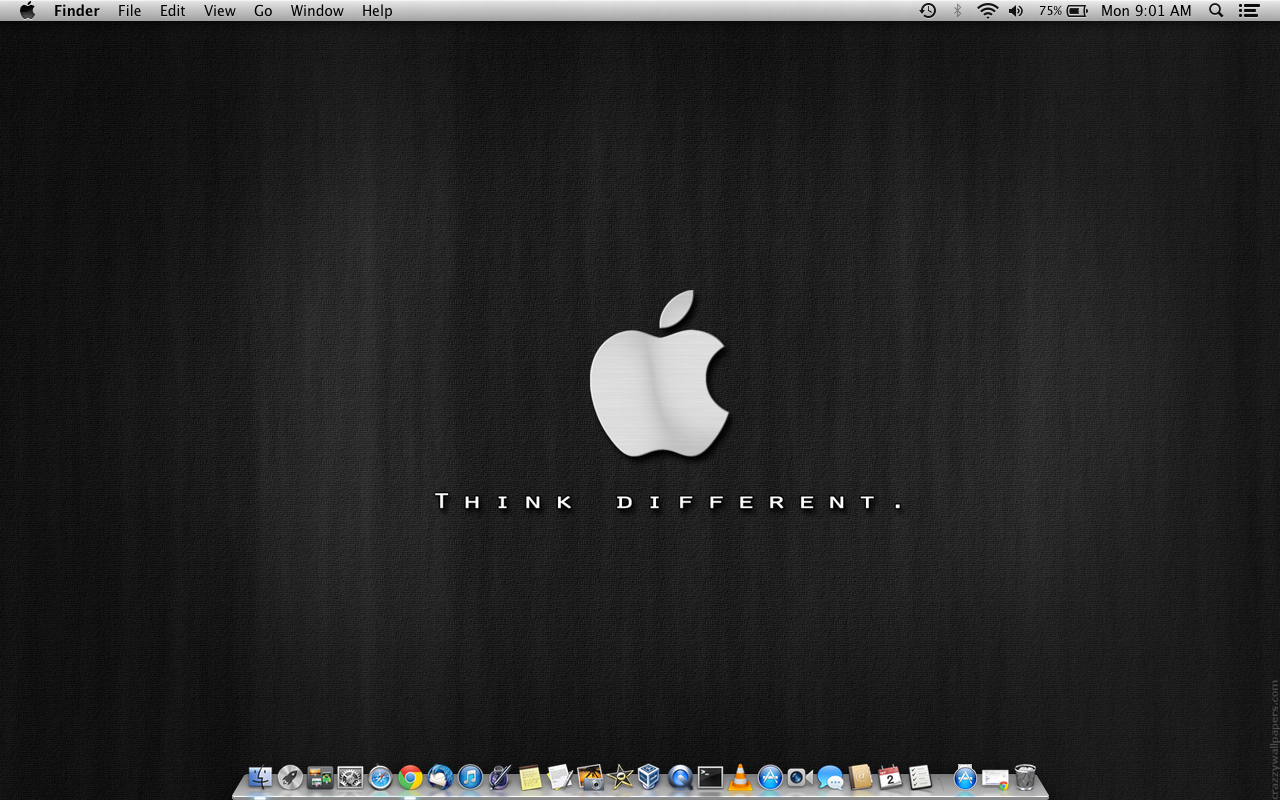
Task: Click the Bluetooth status icon
Action: click(957, 11)
